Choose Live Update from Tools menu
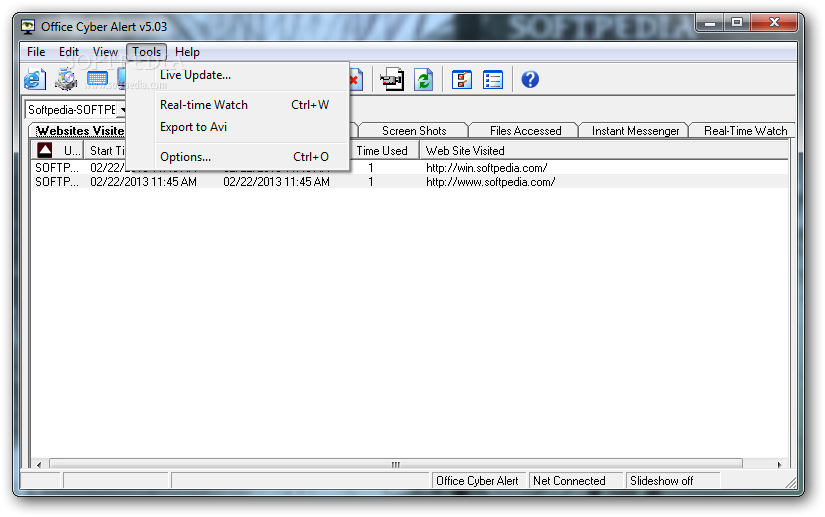 point(195,75)
